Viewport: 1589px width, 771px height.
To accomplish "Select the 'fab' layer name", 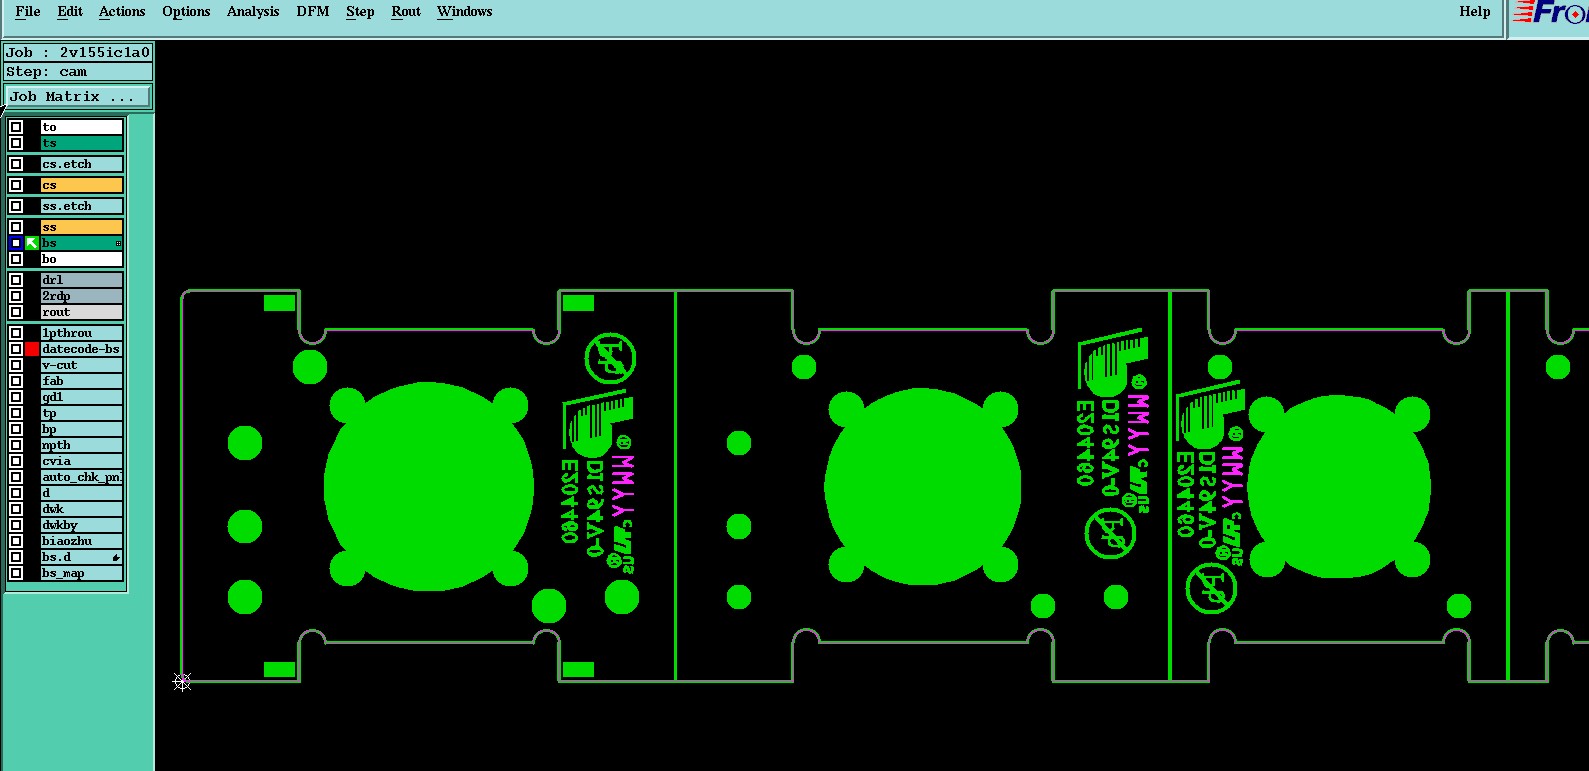I will (x=82, y=381).
